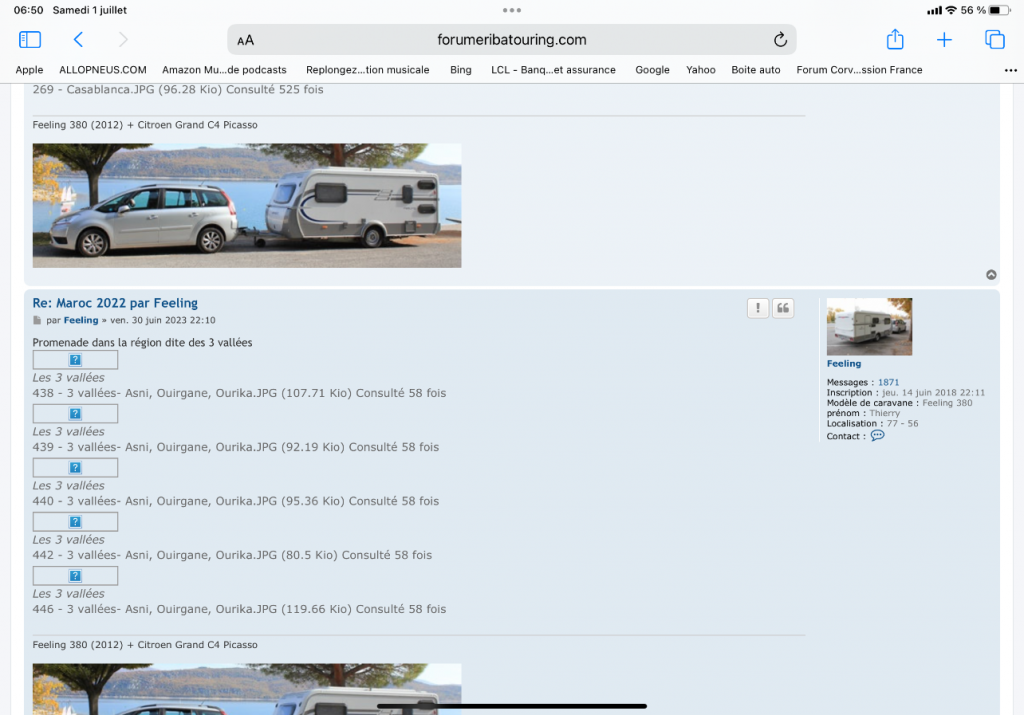Viewport: 1024px width, 715px height.
Task: Click the forumeribatouring.com address field
Action: (x=511, y=40)
